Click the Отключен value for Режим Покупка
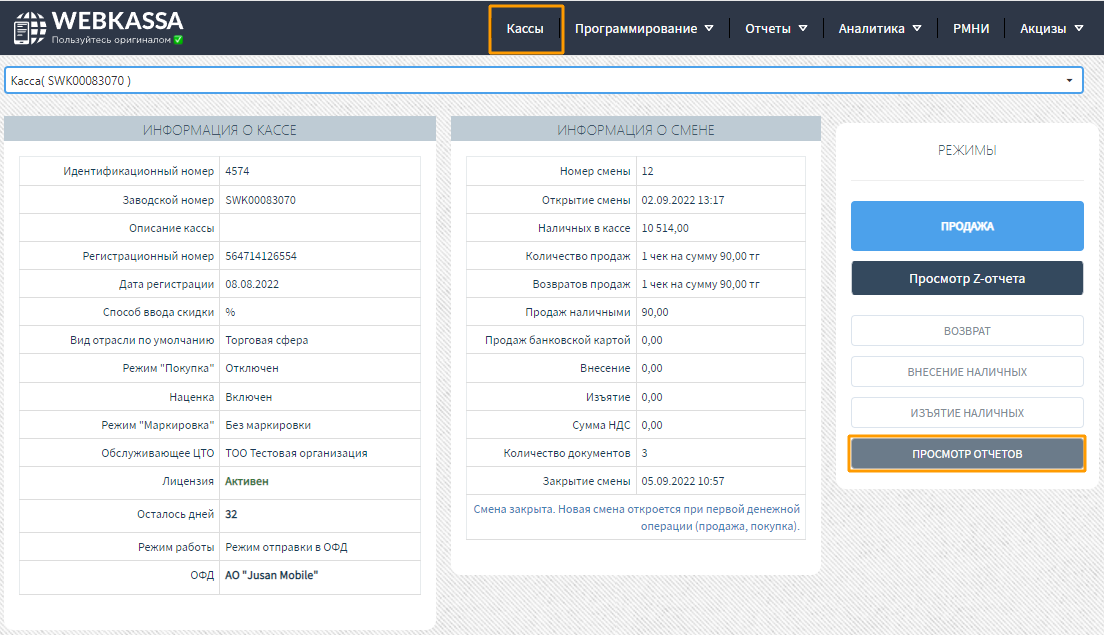1104x635 pixels. point(252,368)
